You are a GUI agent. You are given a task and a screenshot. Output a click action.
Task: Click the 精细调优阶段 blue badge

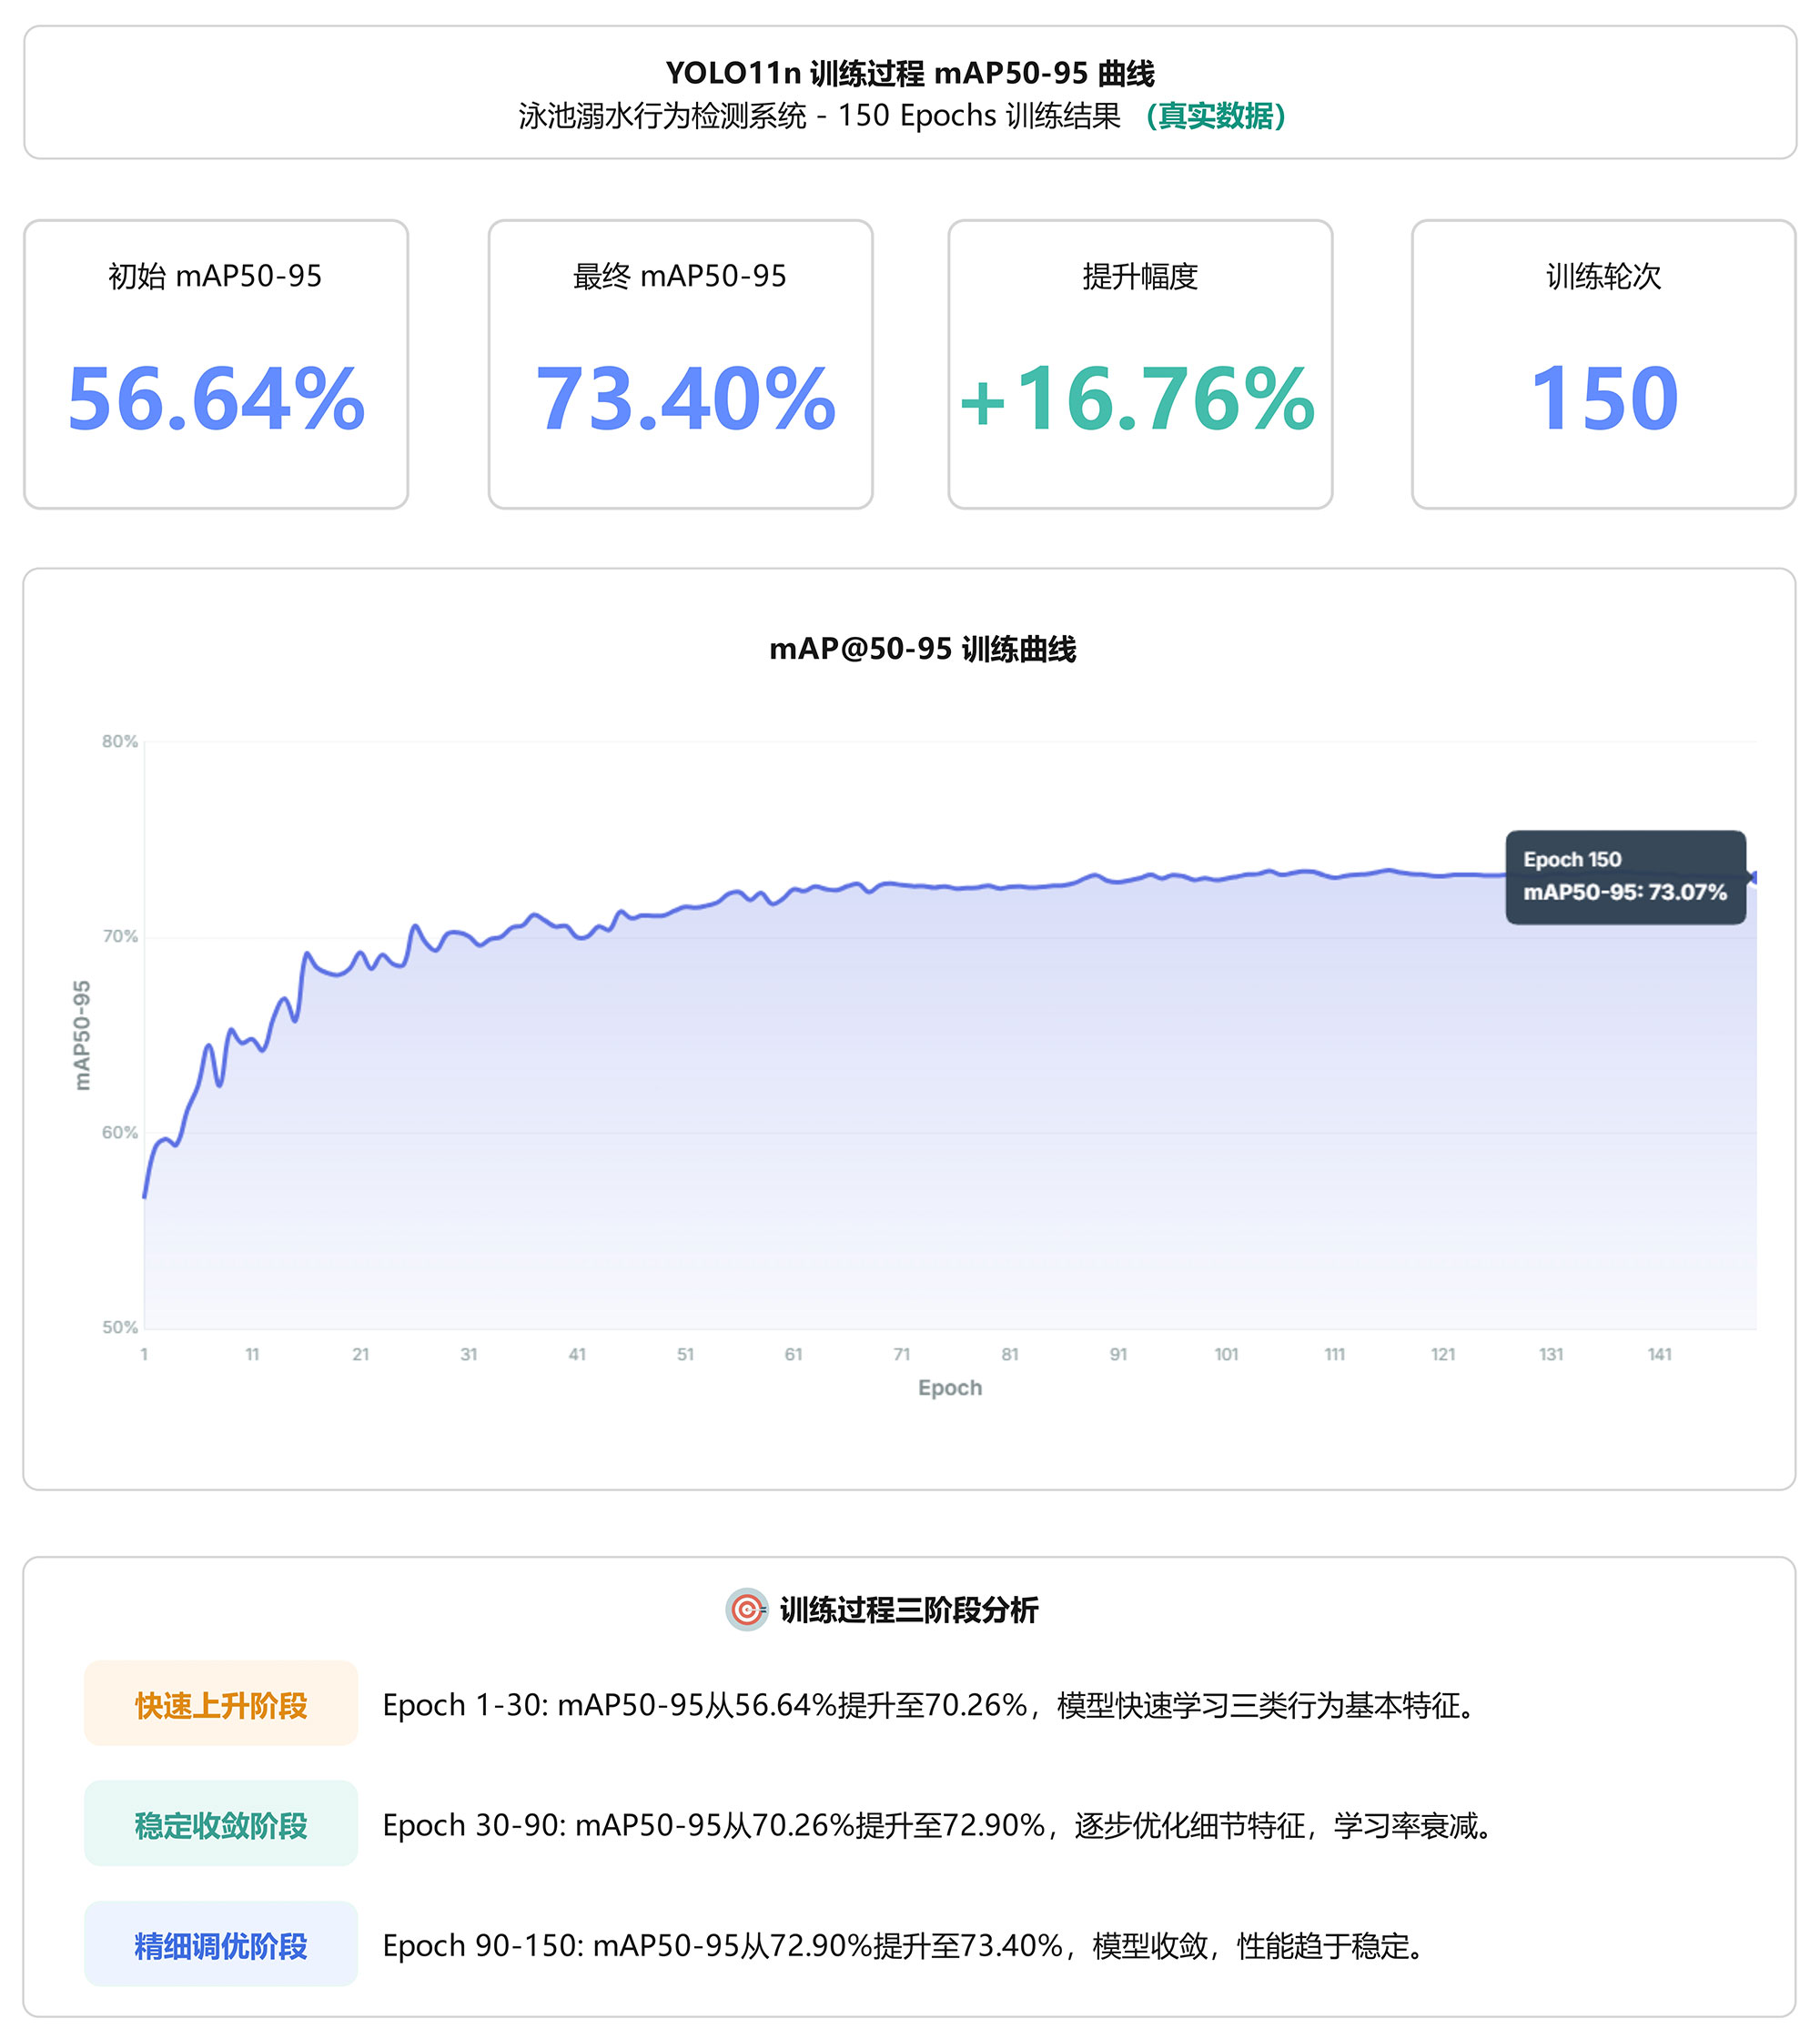[x=221, y=1945]
